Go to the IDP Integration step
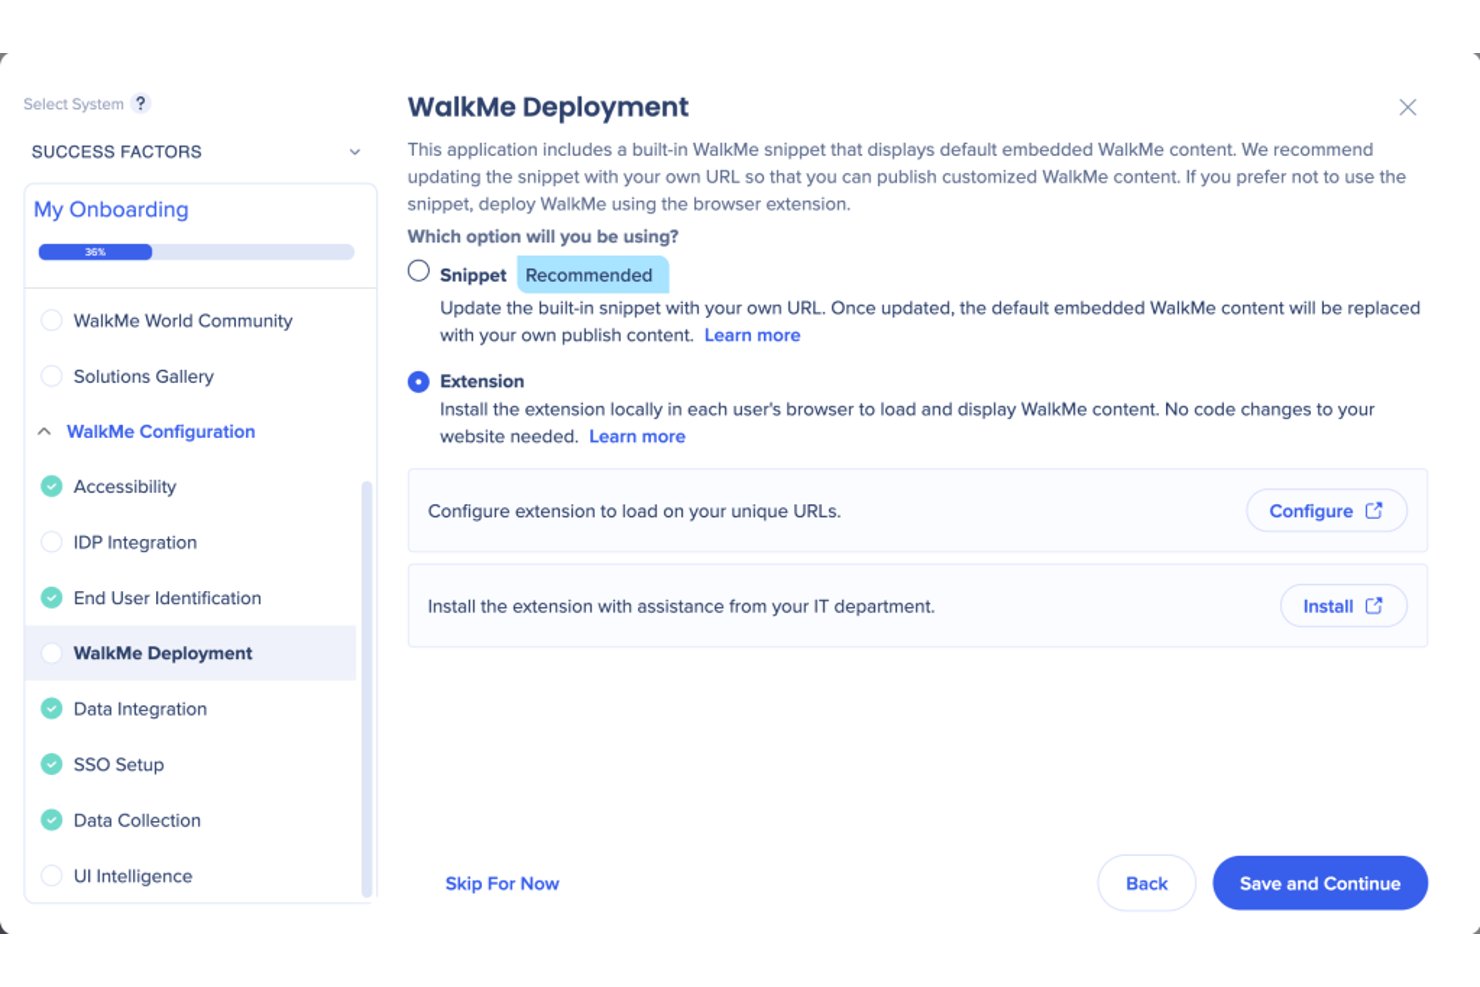The height and width of the screenshot is (987, 1480). [x=135, y=542]
